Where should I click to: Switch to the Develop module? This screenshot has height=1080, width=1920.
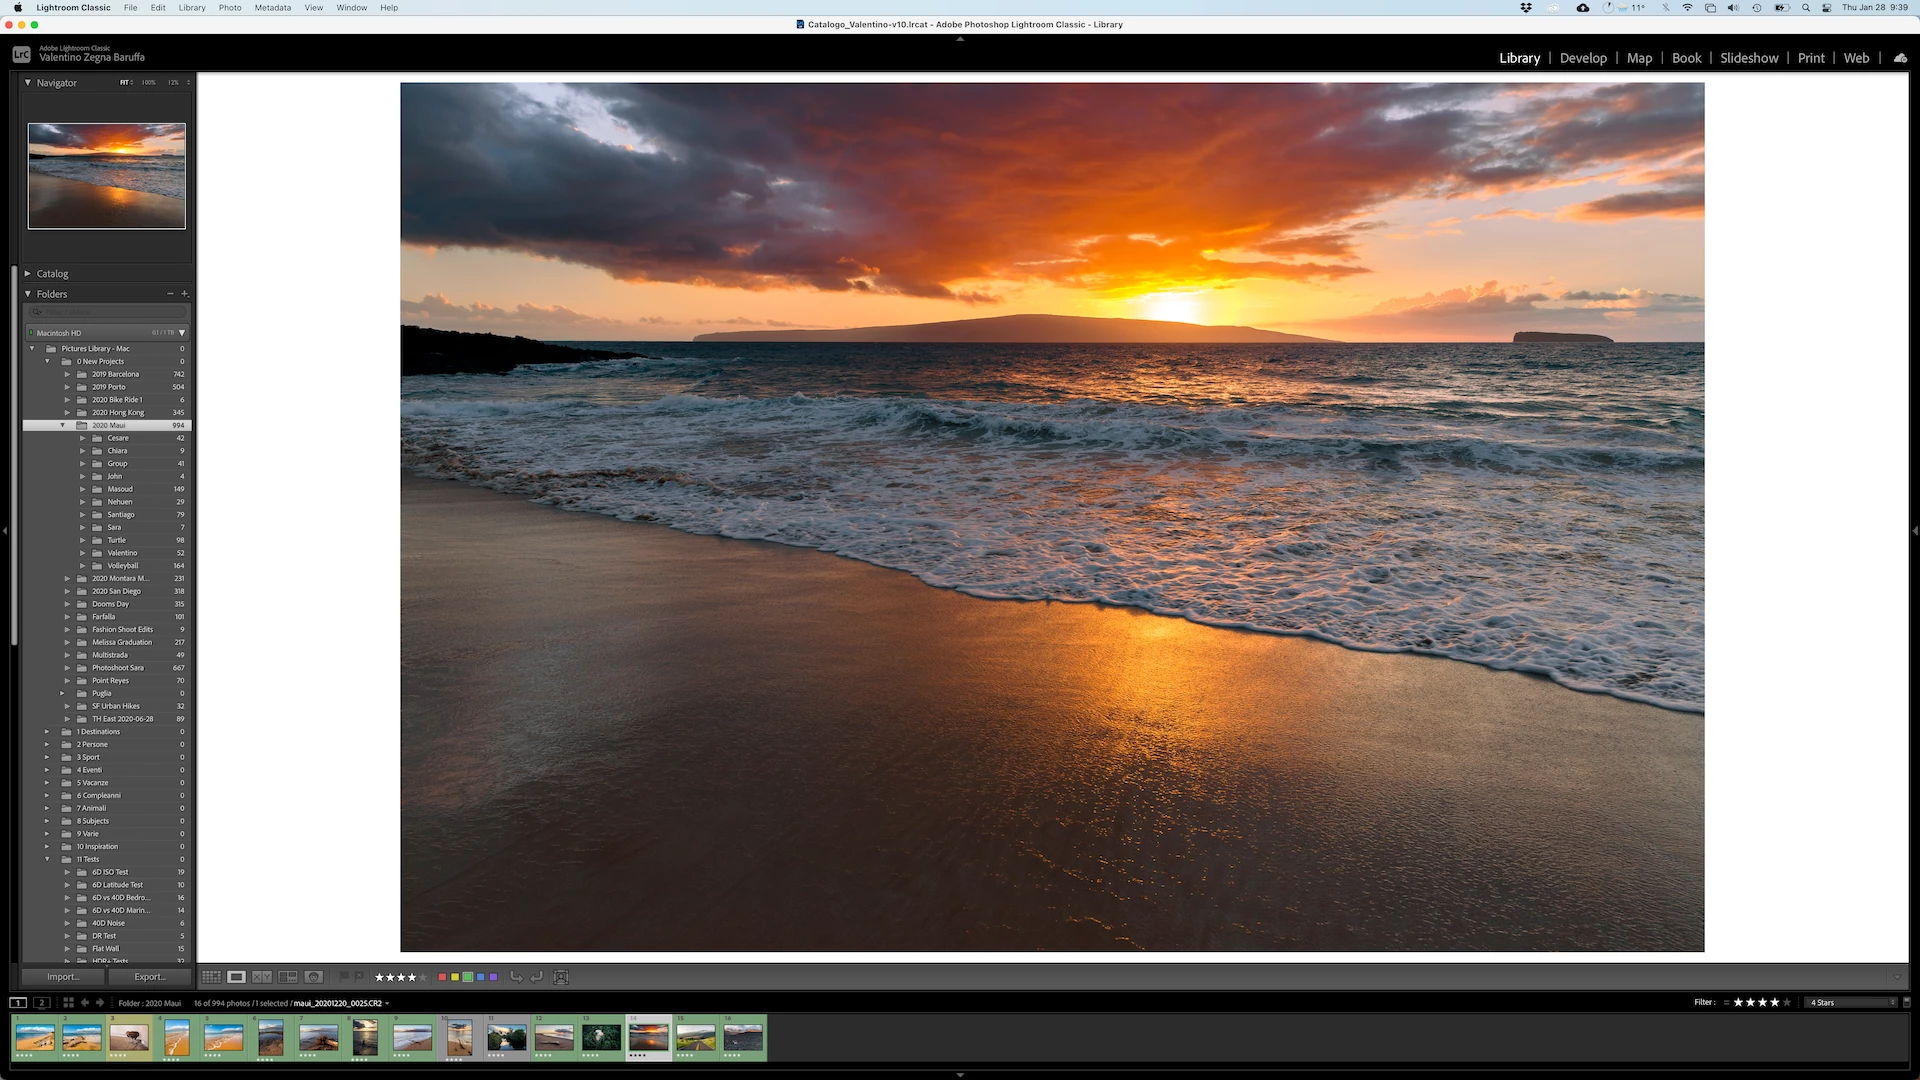(x=1583, y=58)
